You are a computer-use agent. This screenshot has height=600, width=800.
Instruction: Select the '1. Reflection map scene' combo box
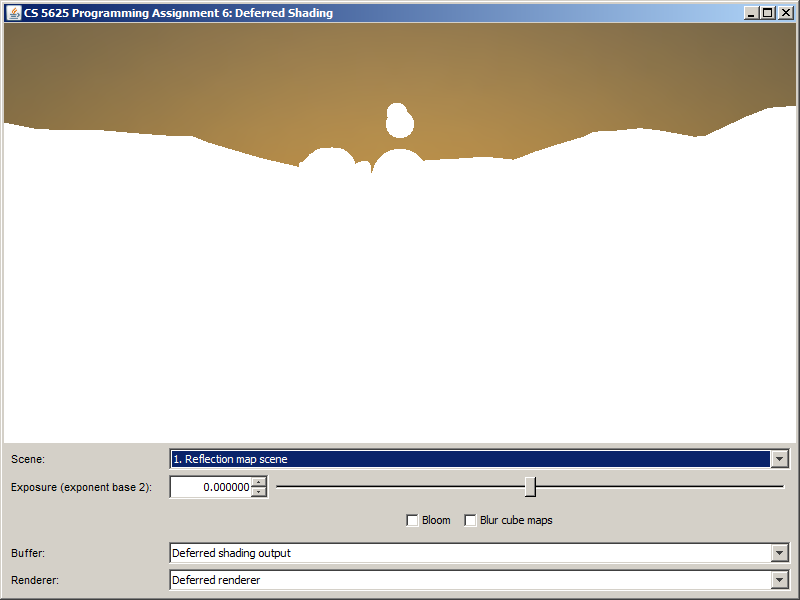click(x=470, y=459)
